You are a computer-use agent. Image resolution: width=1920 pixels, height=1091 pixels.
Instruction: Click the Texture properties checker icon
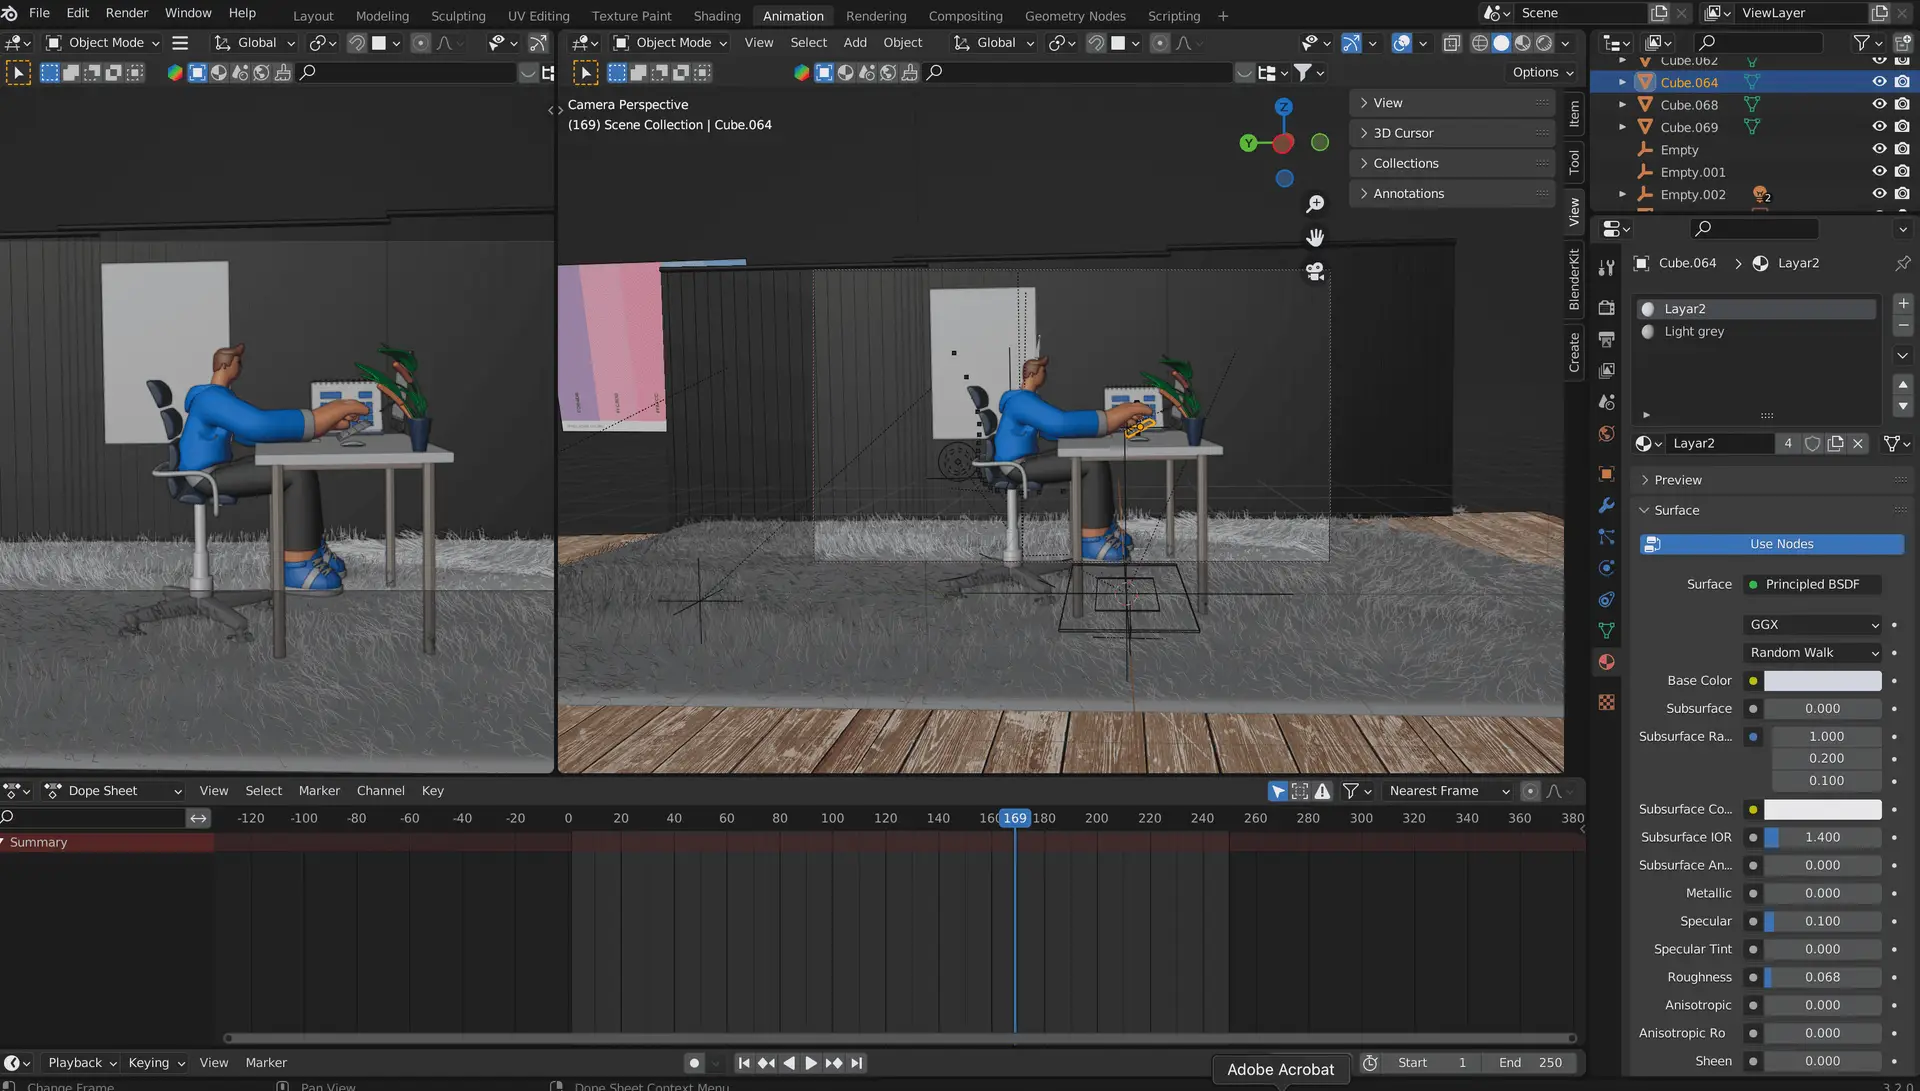pos(1606,702)
